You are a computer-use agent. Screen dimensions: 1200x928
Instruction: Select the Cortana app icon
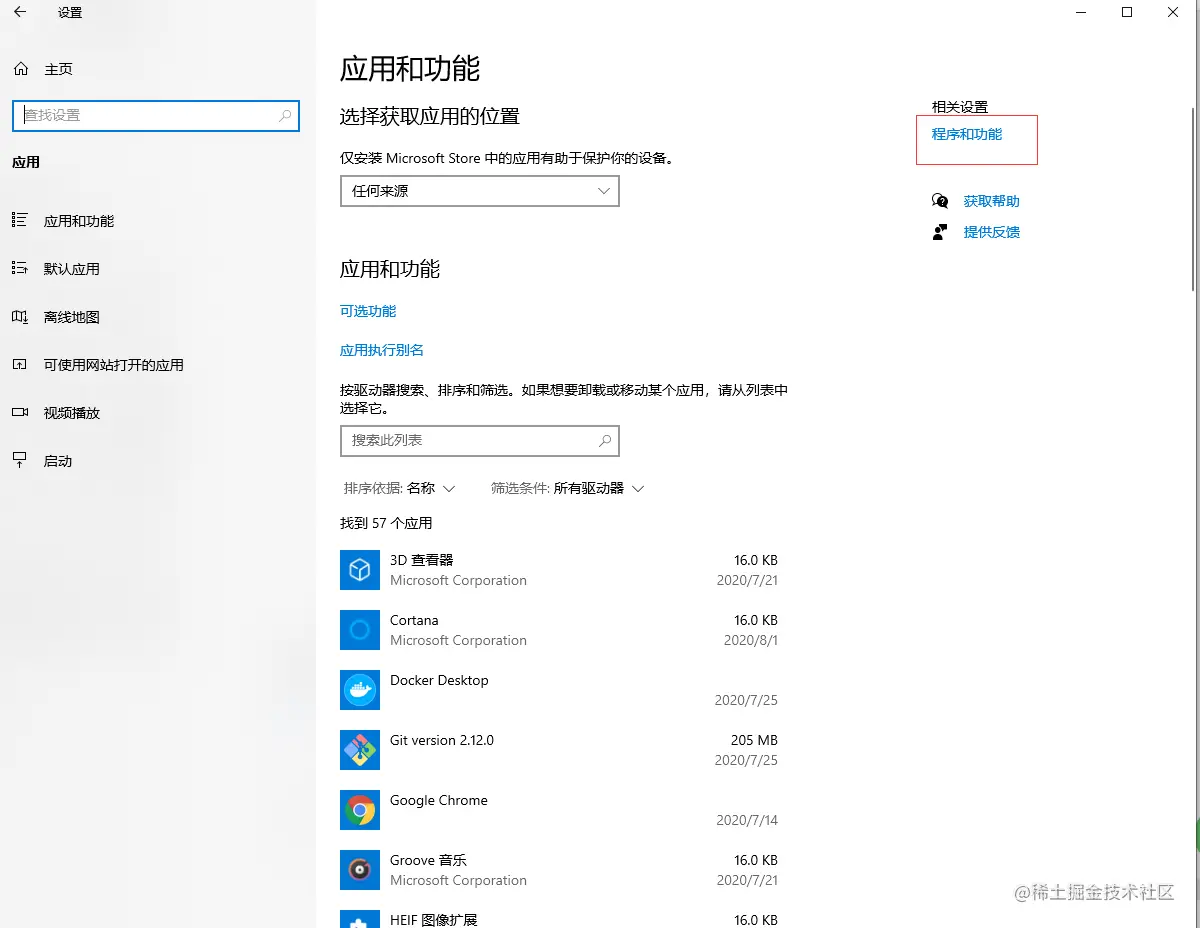click(x=360, y=630)
